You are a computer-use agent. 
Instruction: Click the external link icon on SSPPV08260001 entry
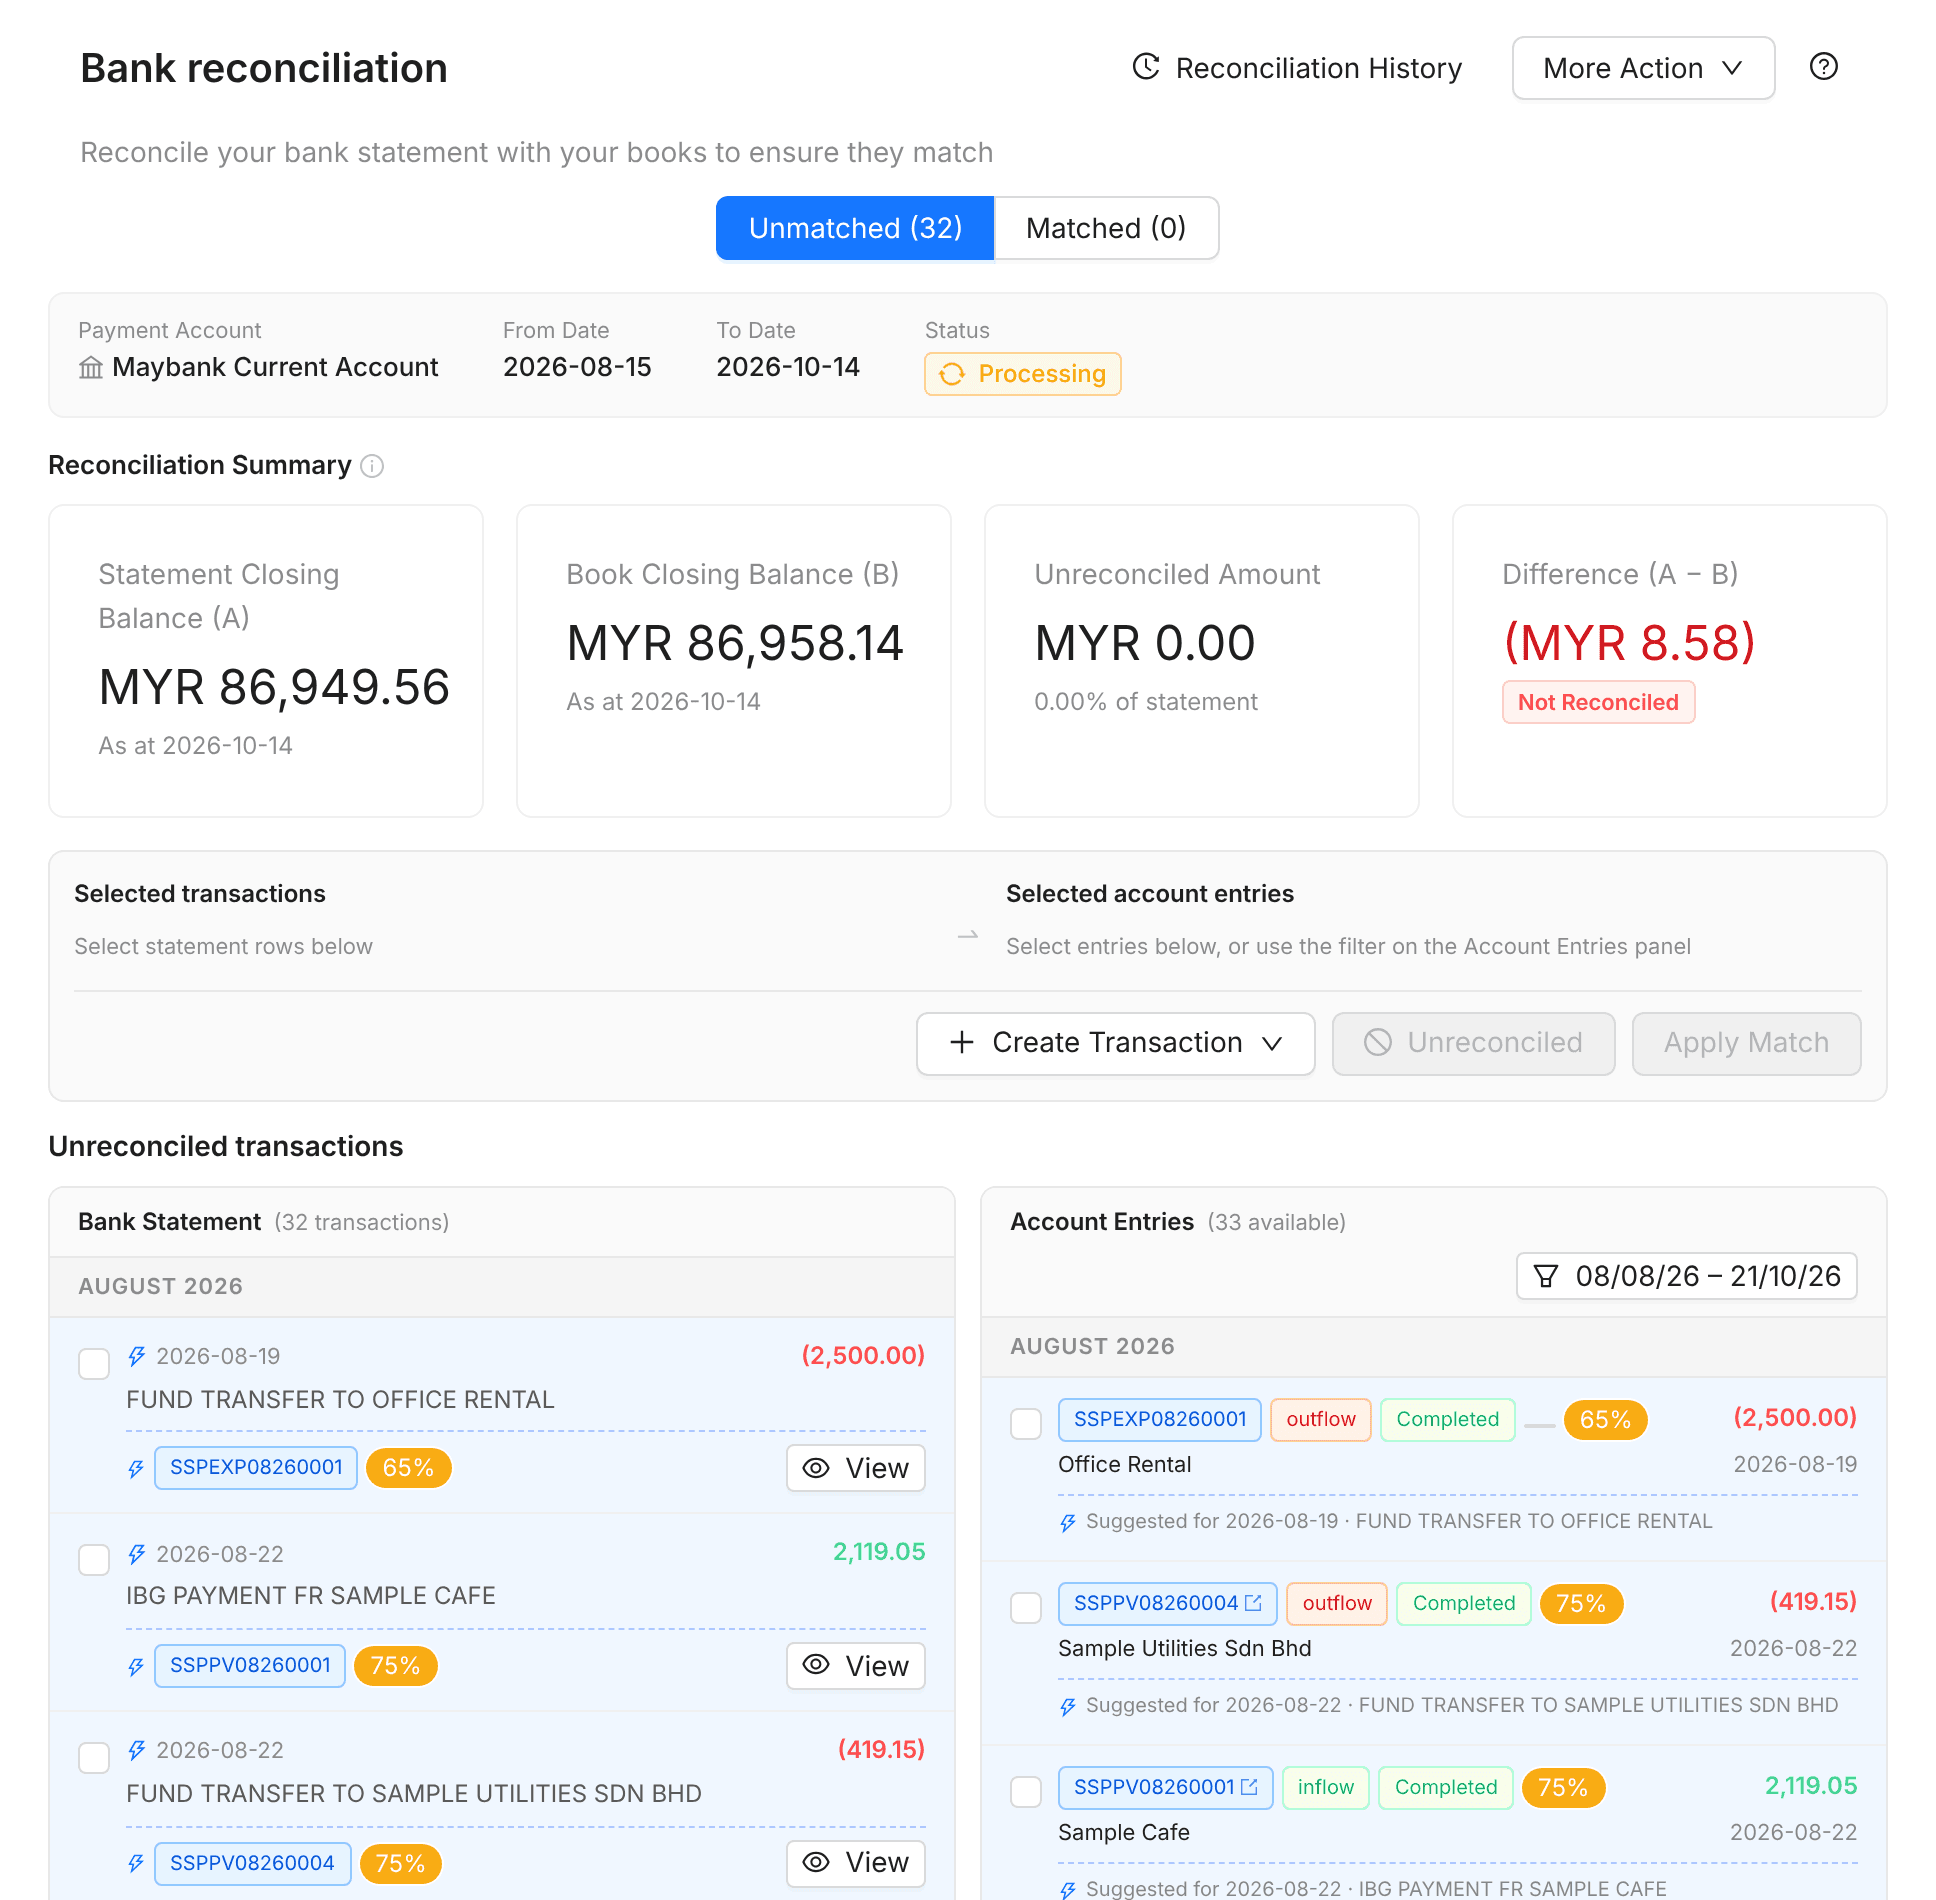[1249, 1787]
